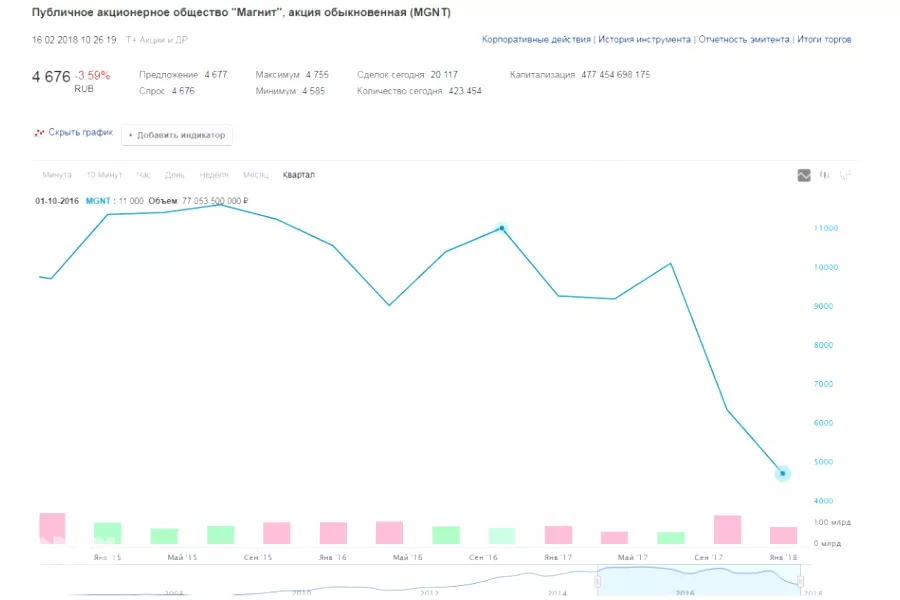
Task: Open История инструмента link
Action: point(645,40)
